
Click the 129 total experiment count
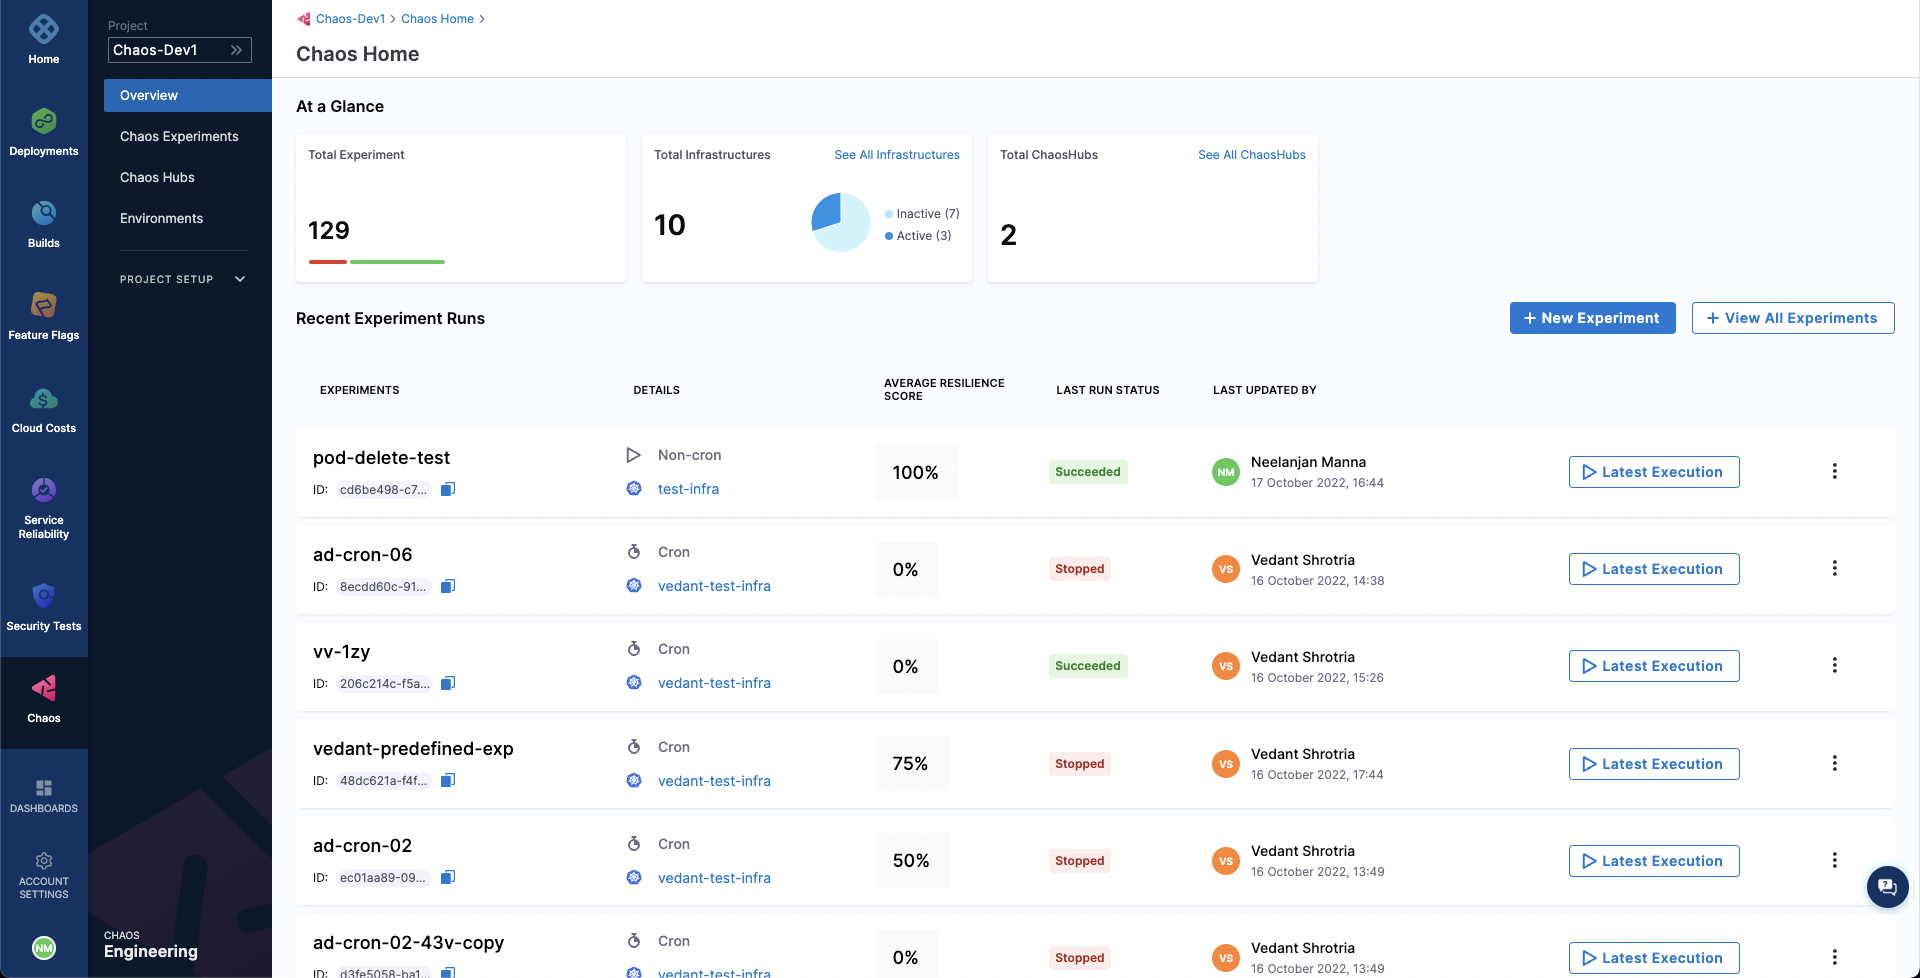point(329,231)
